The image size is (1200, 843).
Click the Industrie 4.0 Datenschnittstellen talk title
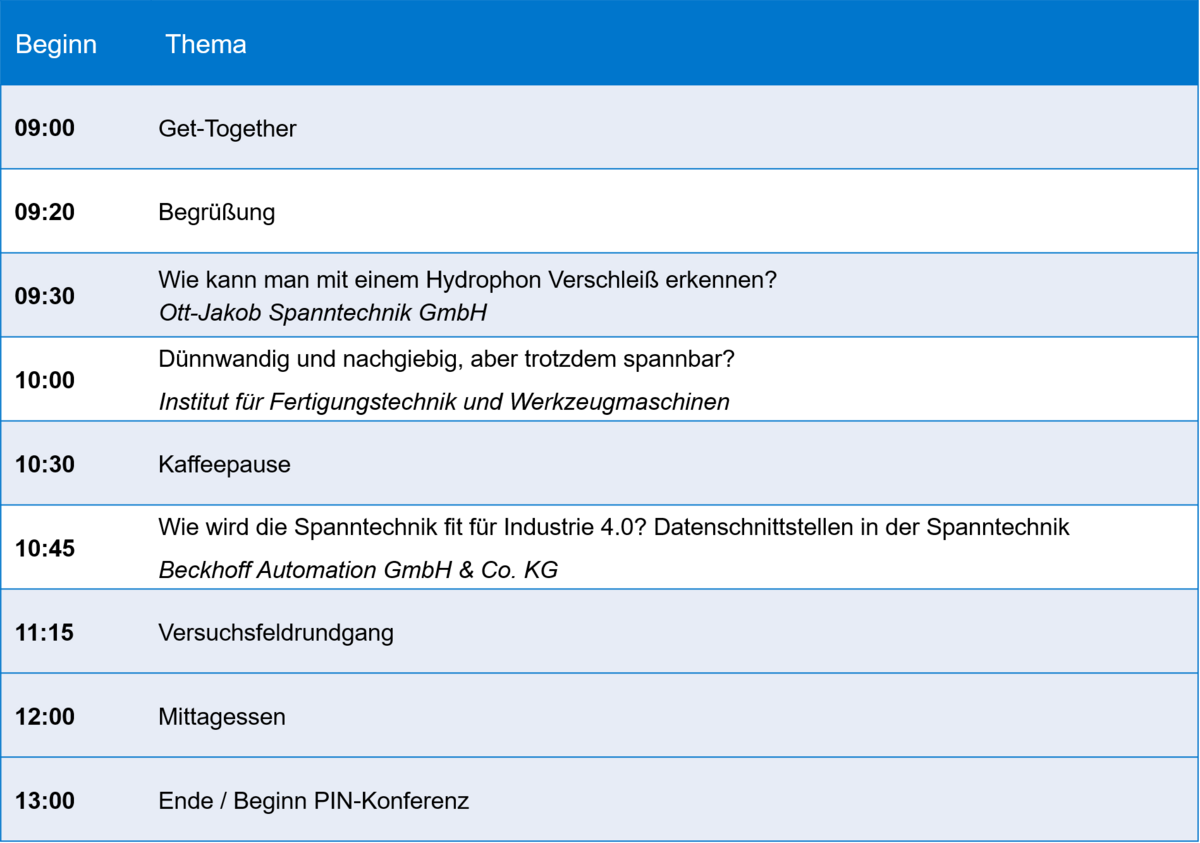614,527
